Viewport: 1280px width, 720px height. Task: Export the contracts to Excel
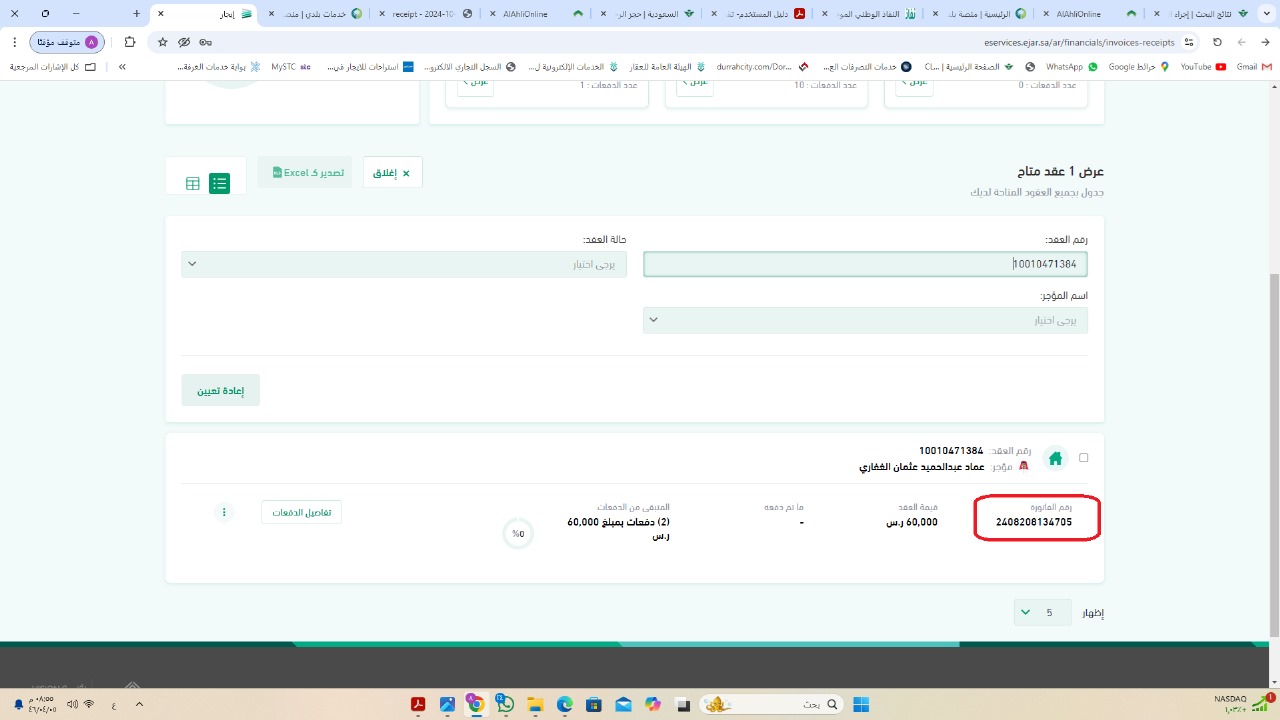pyautogui.click(x=307, y=173)
